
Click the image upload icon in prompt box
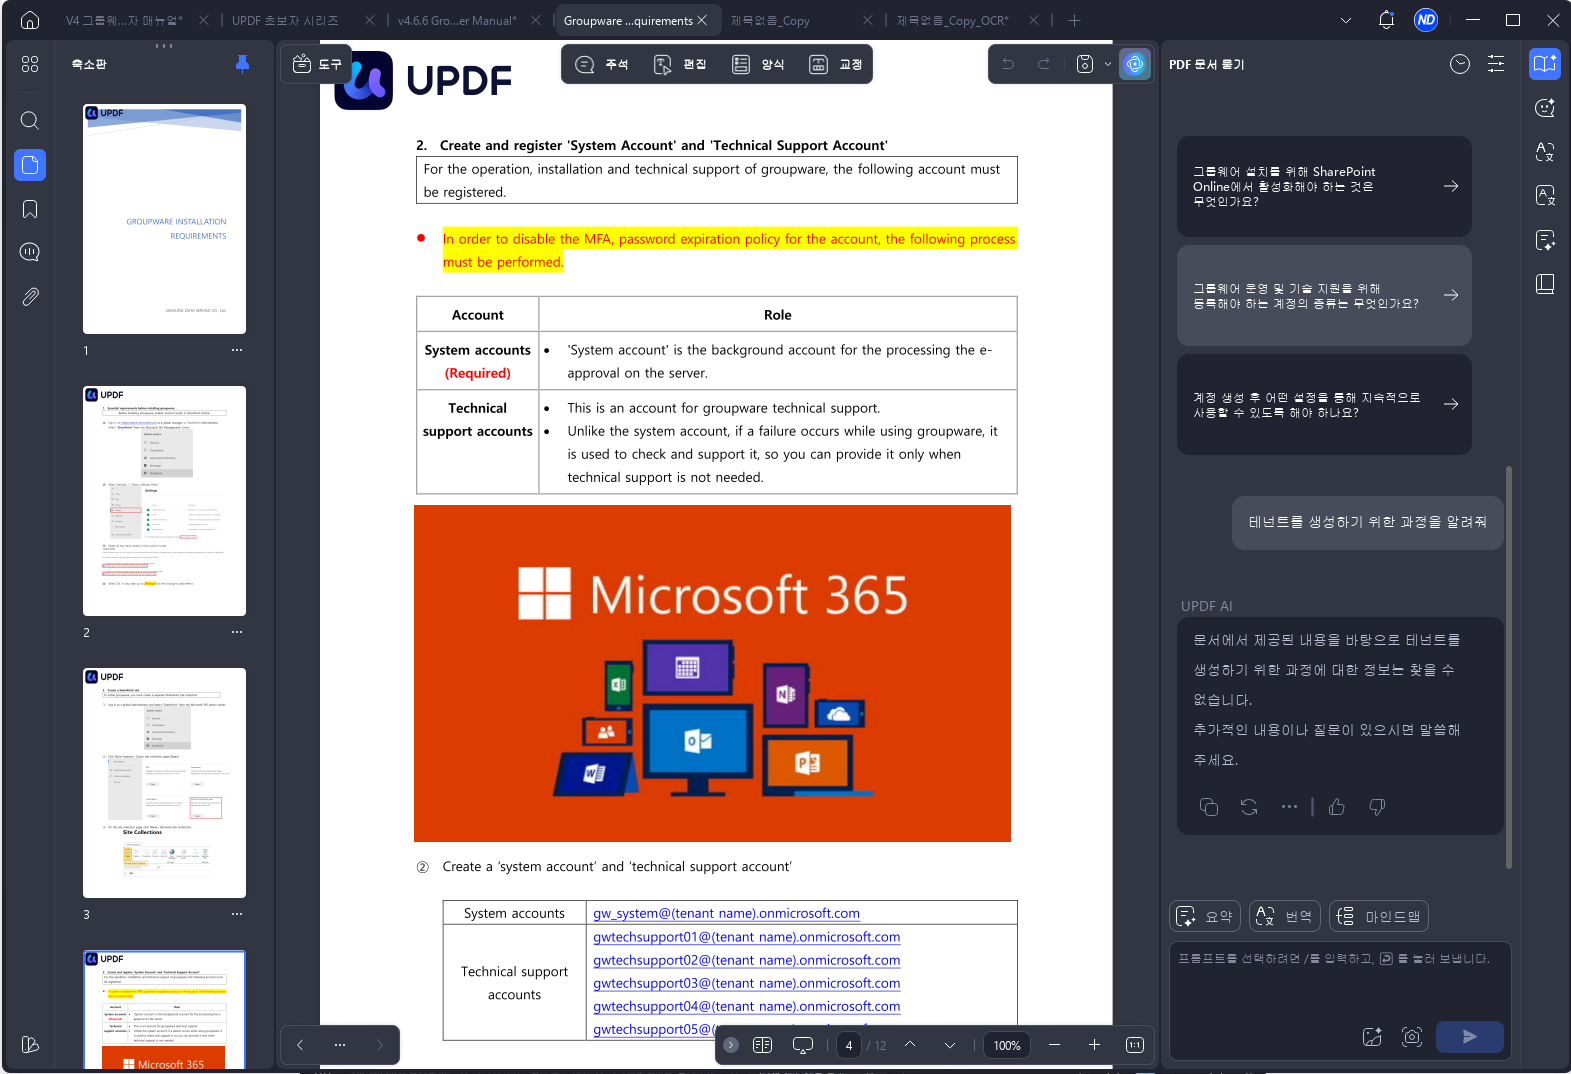[x=1372, y=1037]
